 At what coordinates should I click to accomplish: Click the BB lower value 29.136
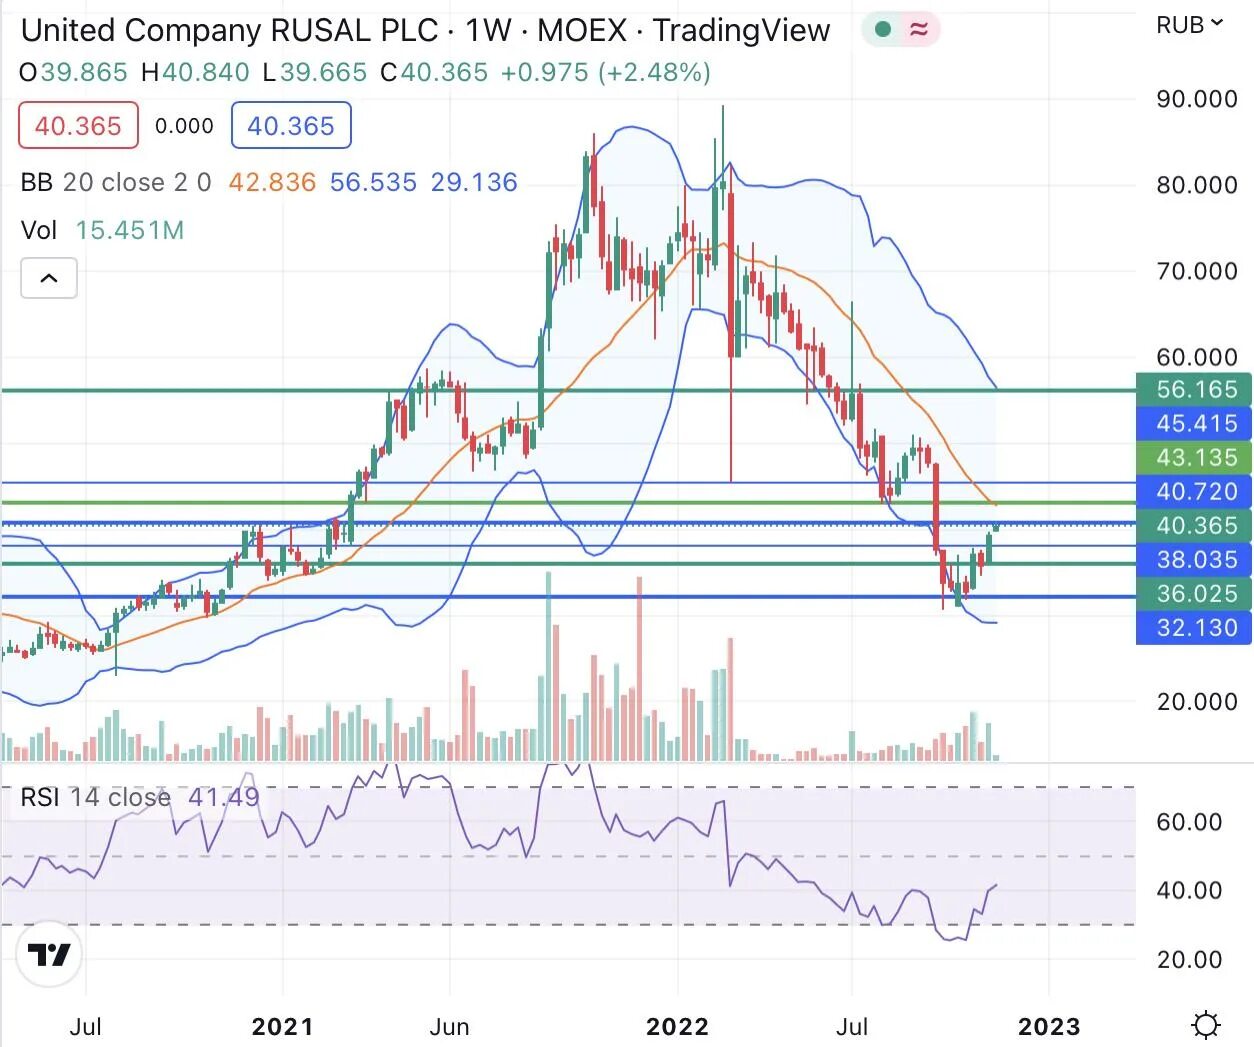click(x=474, y=182)
